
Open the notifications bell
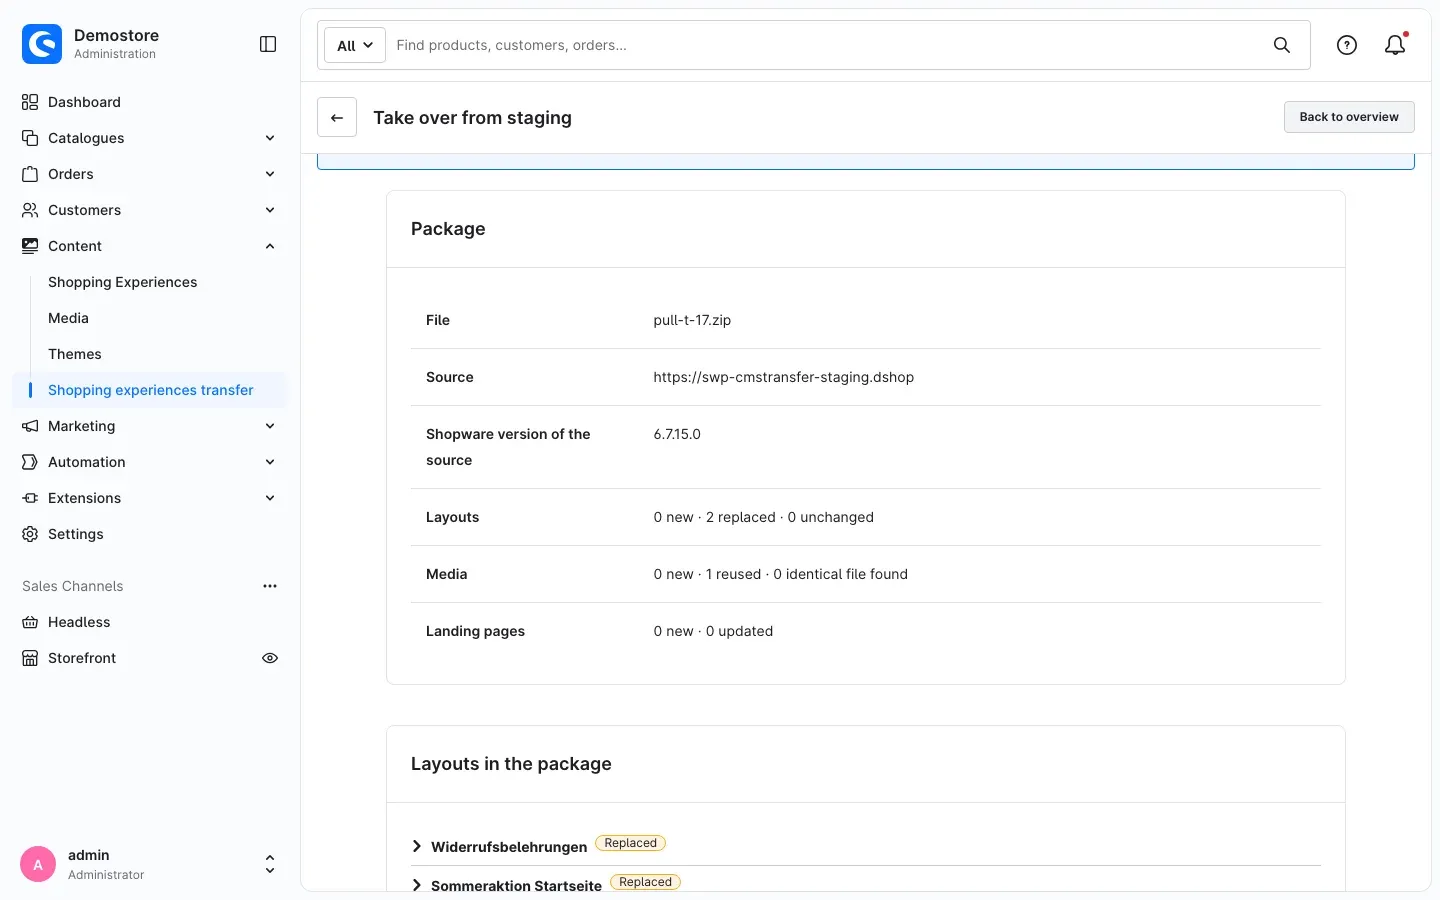point(1395,45)
